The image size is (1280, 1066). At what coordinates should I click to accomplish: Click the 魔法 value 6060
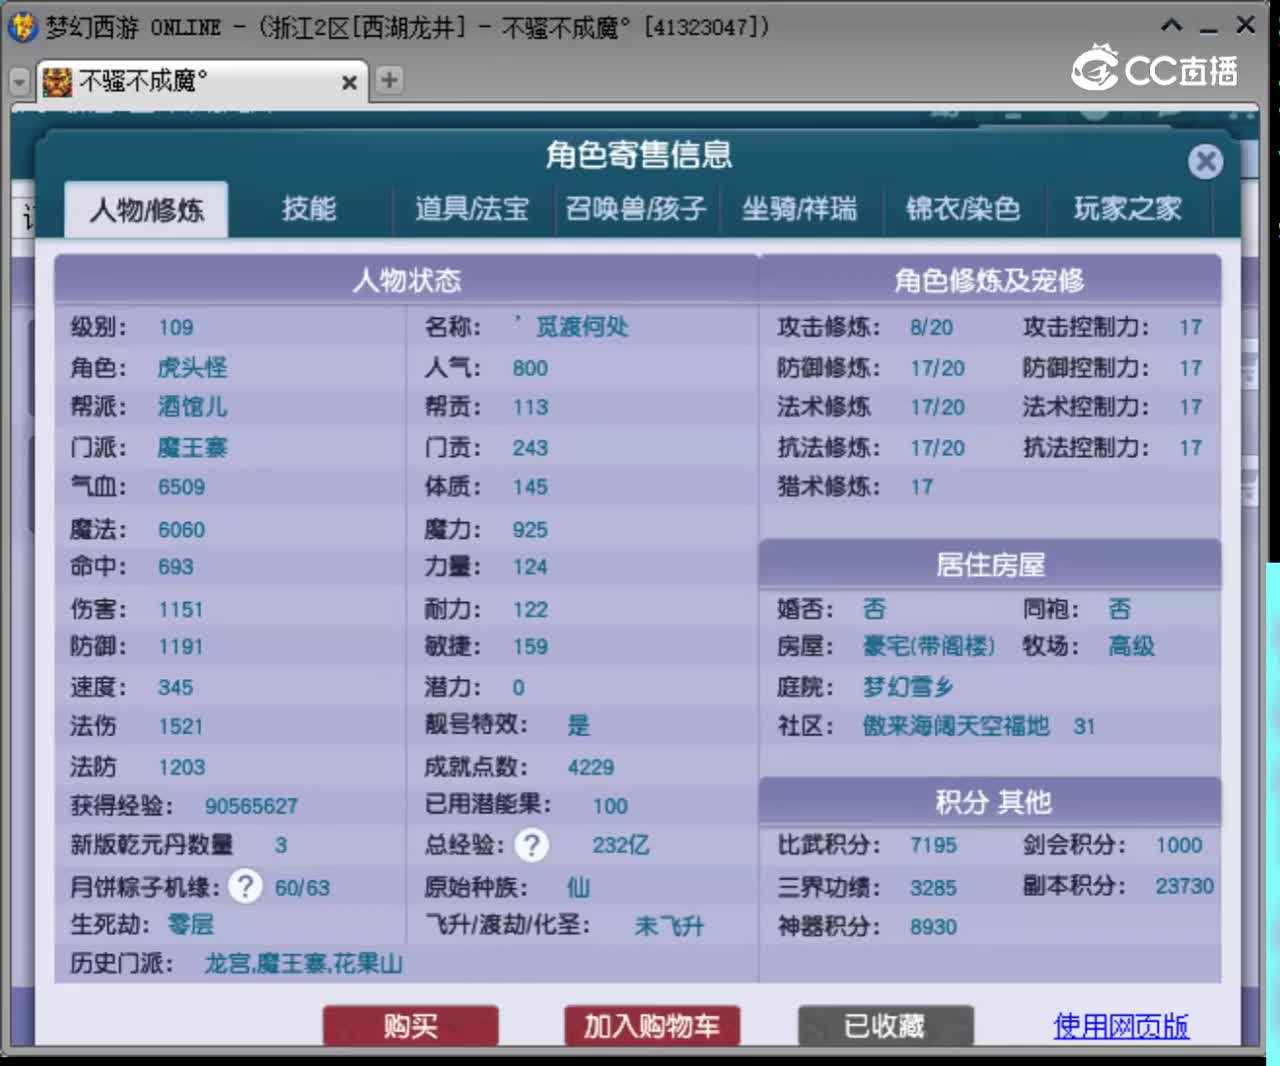[181, 529]
